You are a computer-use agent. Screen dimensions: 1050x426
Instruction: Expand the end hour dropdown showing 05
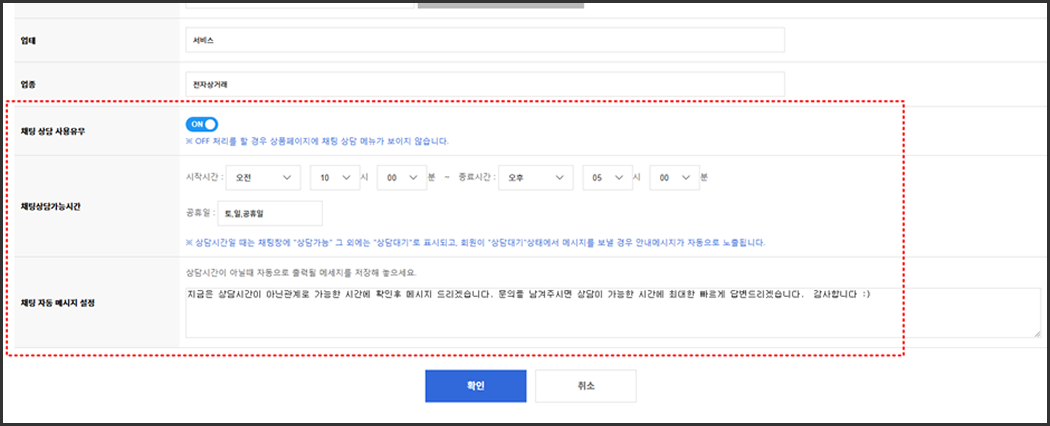point(607,177)
